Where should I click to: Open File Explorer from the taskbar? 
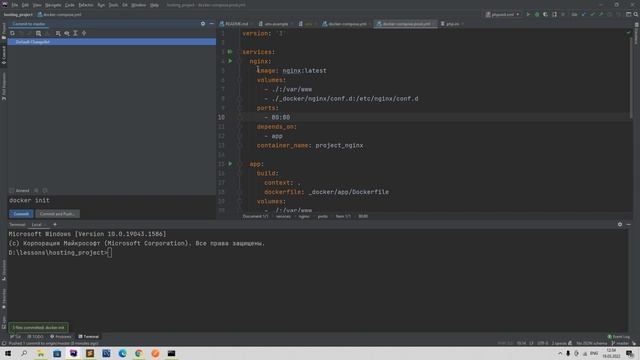(x=40, y=353)
